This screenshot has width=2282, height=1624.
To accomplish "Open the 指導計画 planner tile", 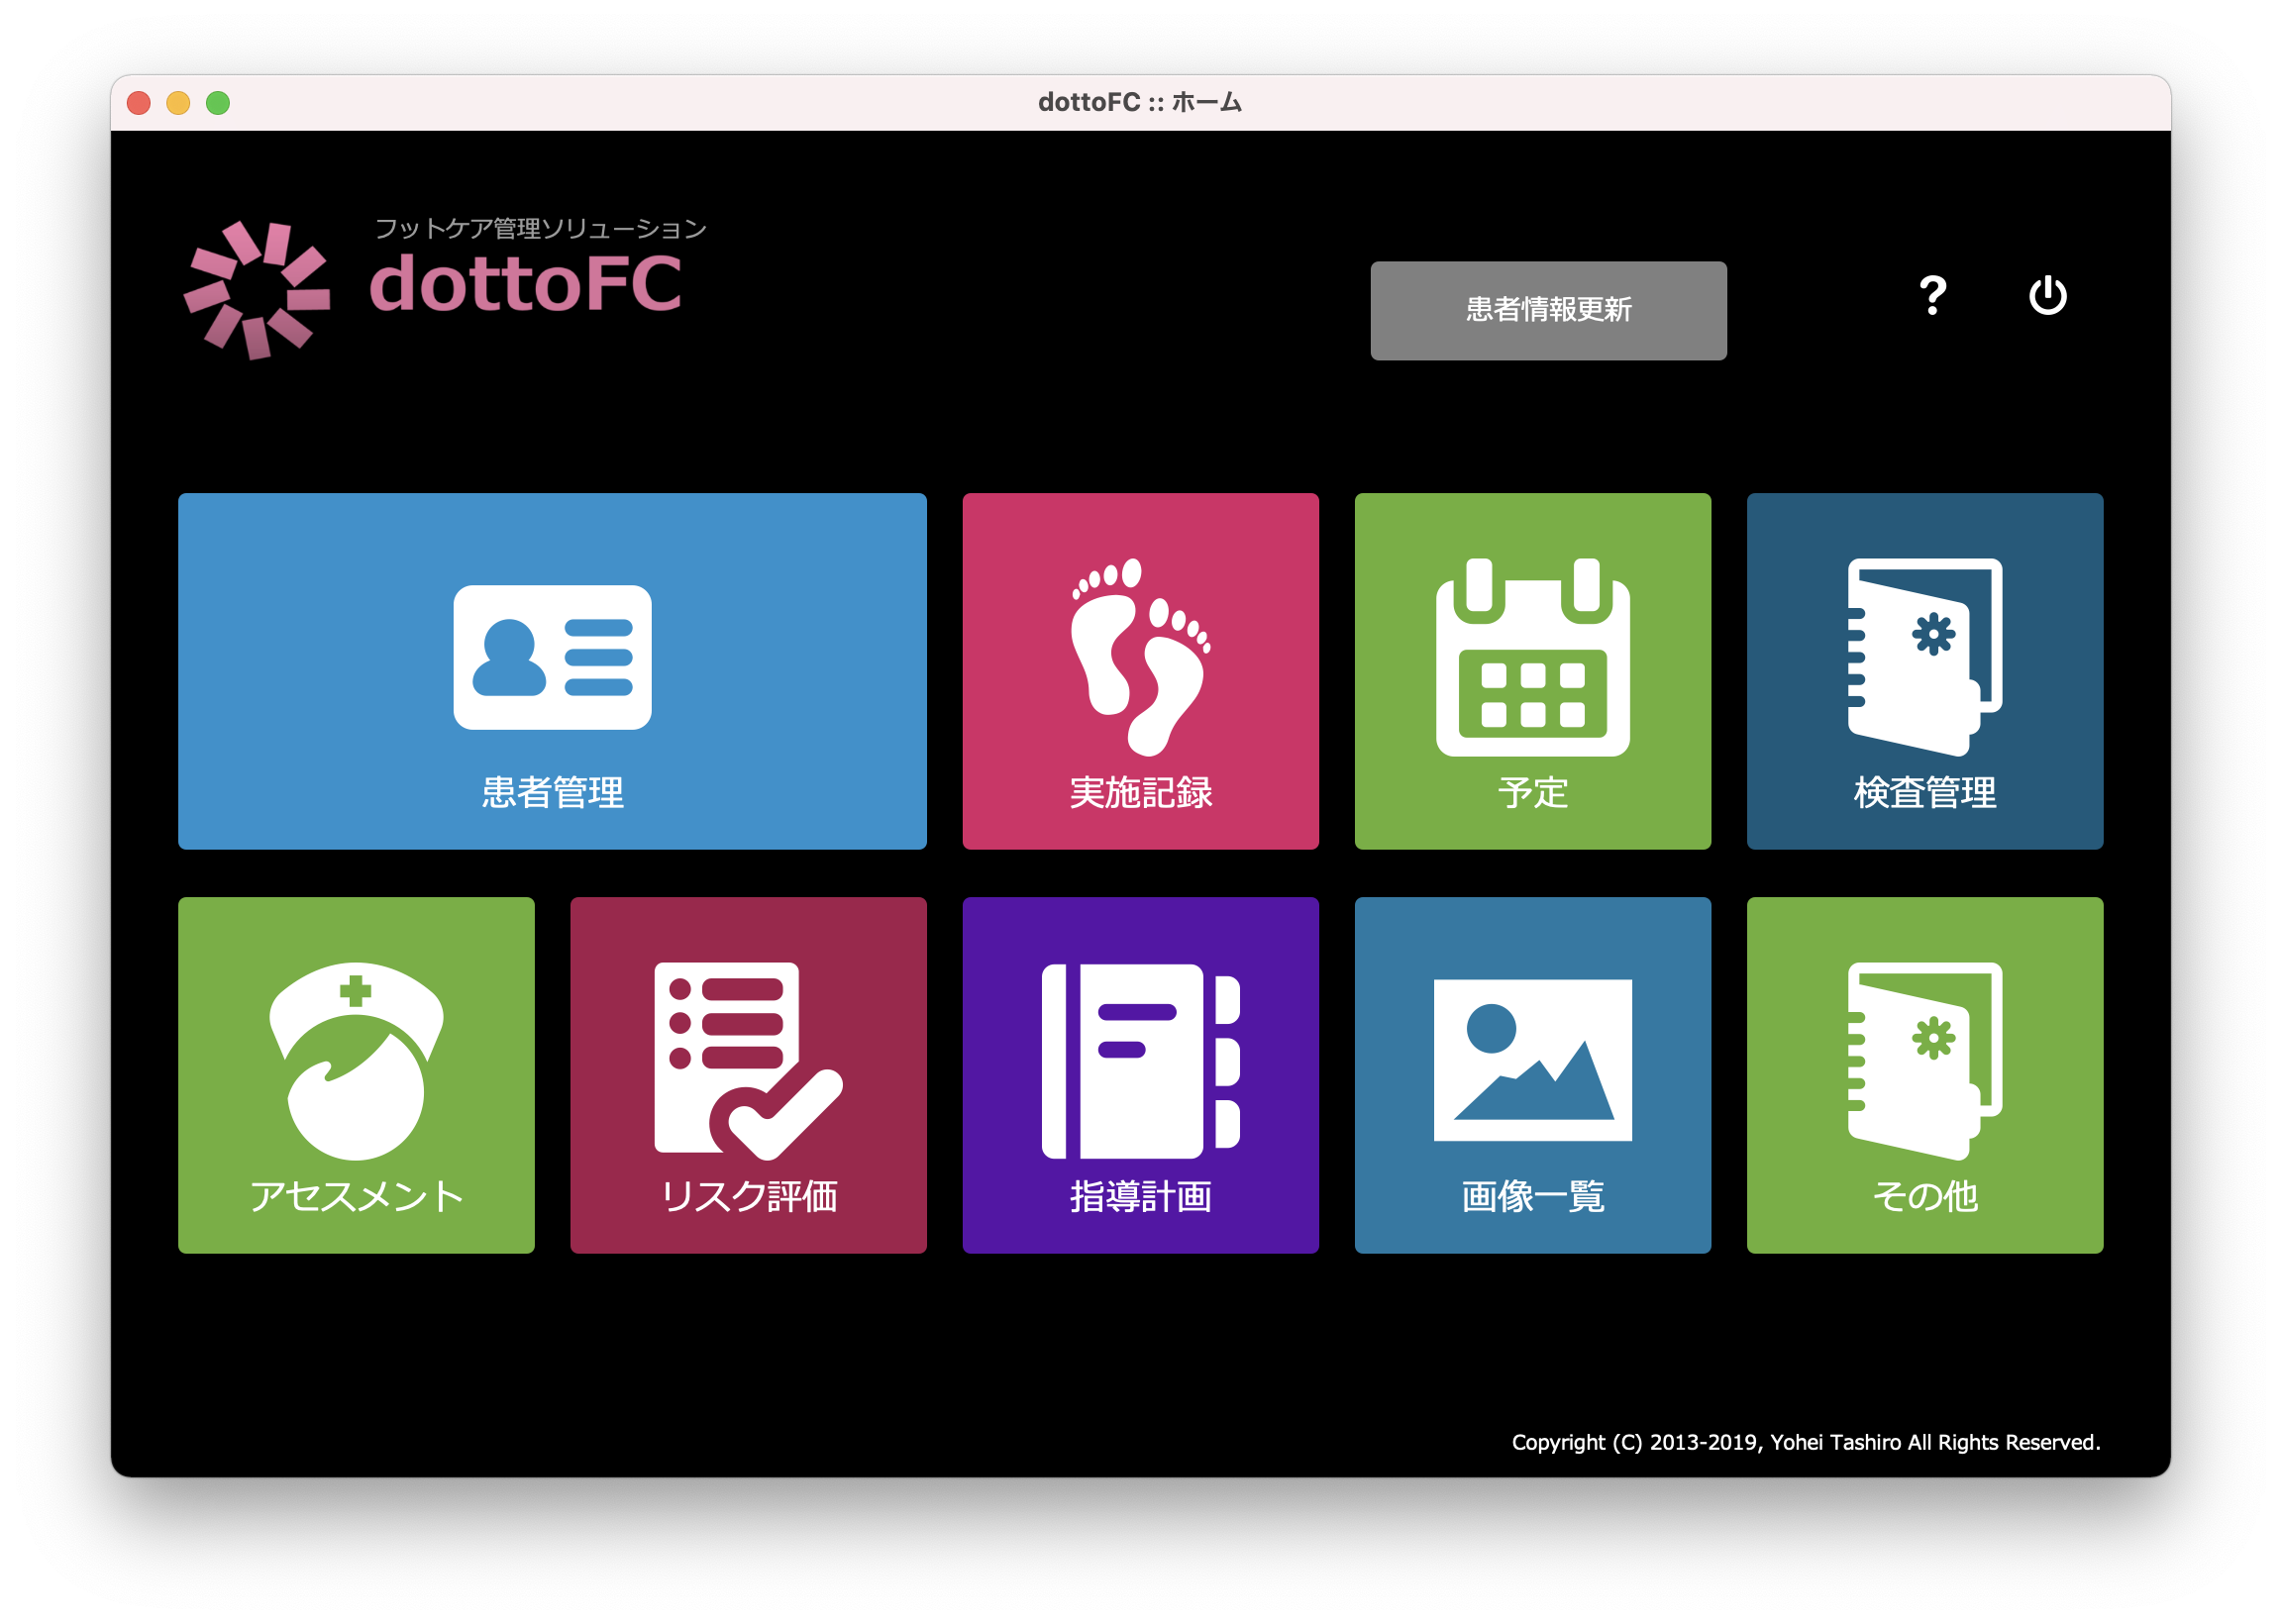I will [x=1140, y=1074].
